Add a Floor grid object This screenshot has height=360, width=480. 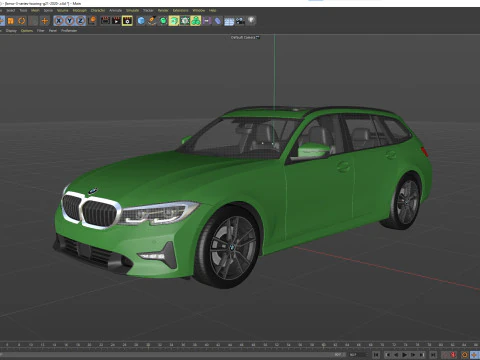click(x=229, y=21)
